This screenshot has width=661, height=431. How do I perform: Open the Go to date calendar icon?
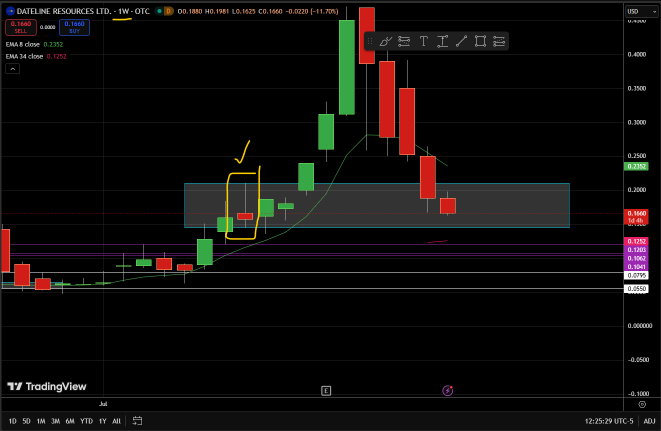[137, 421]
